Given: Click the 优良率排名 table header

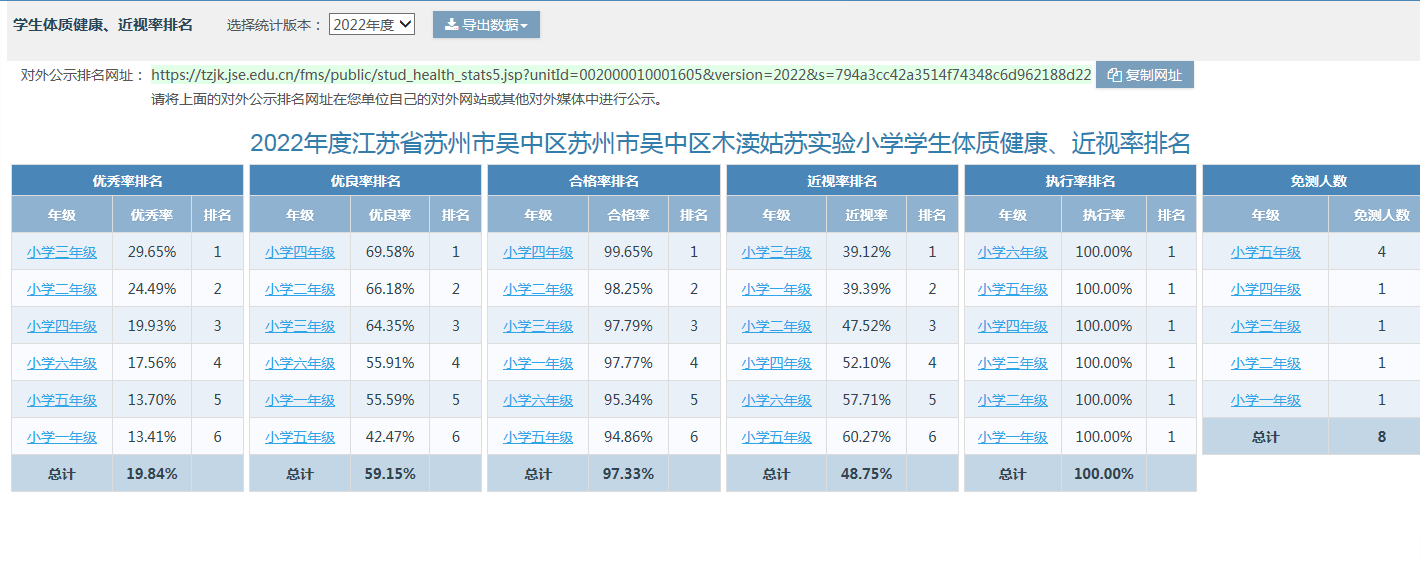Looking at the screenshot, I should [x=366, y=181].
